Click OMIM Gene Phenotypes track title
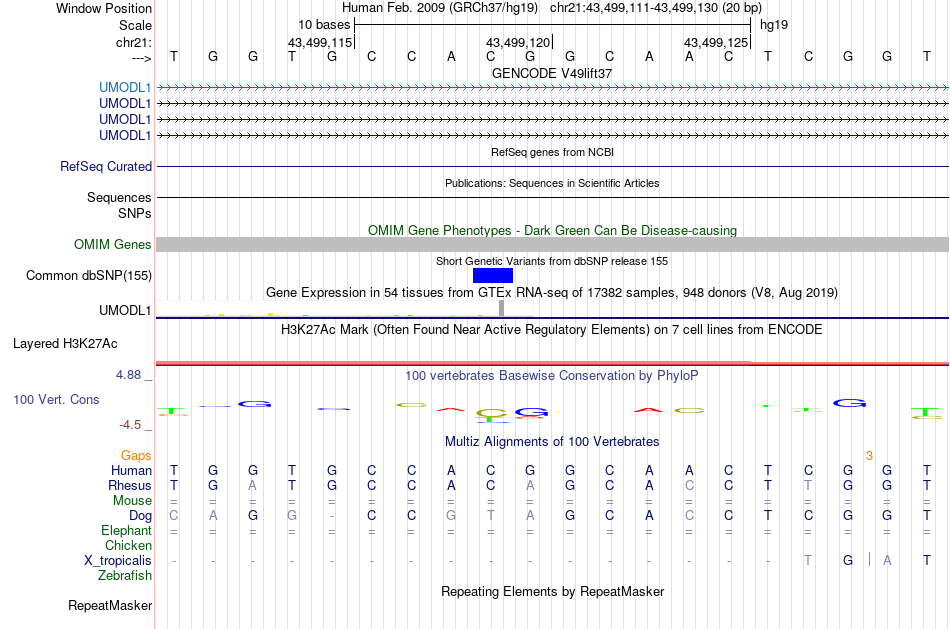The image size is (950, 629). [552, 231]
